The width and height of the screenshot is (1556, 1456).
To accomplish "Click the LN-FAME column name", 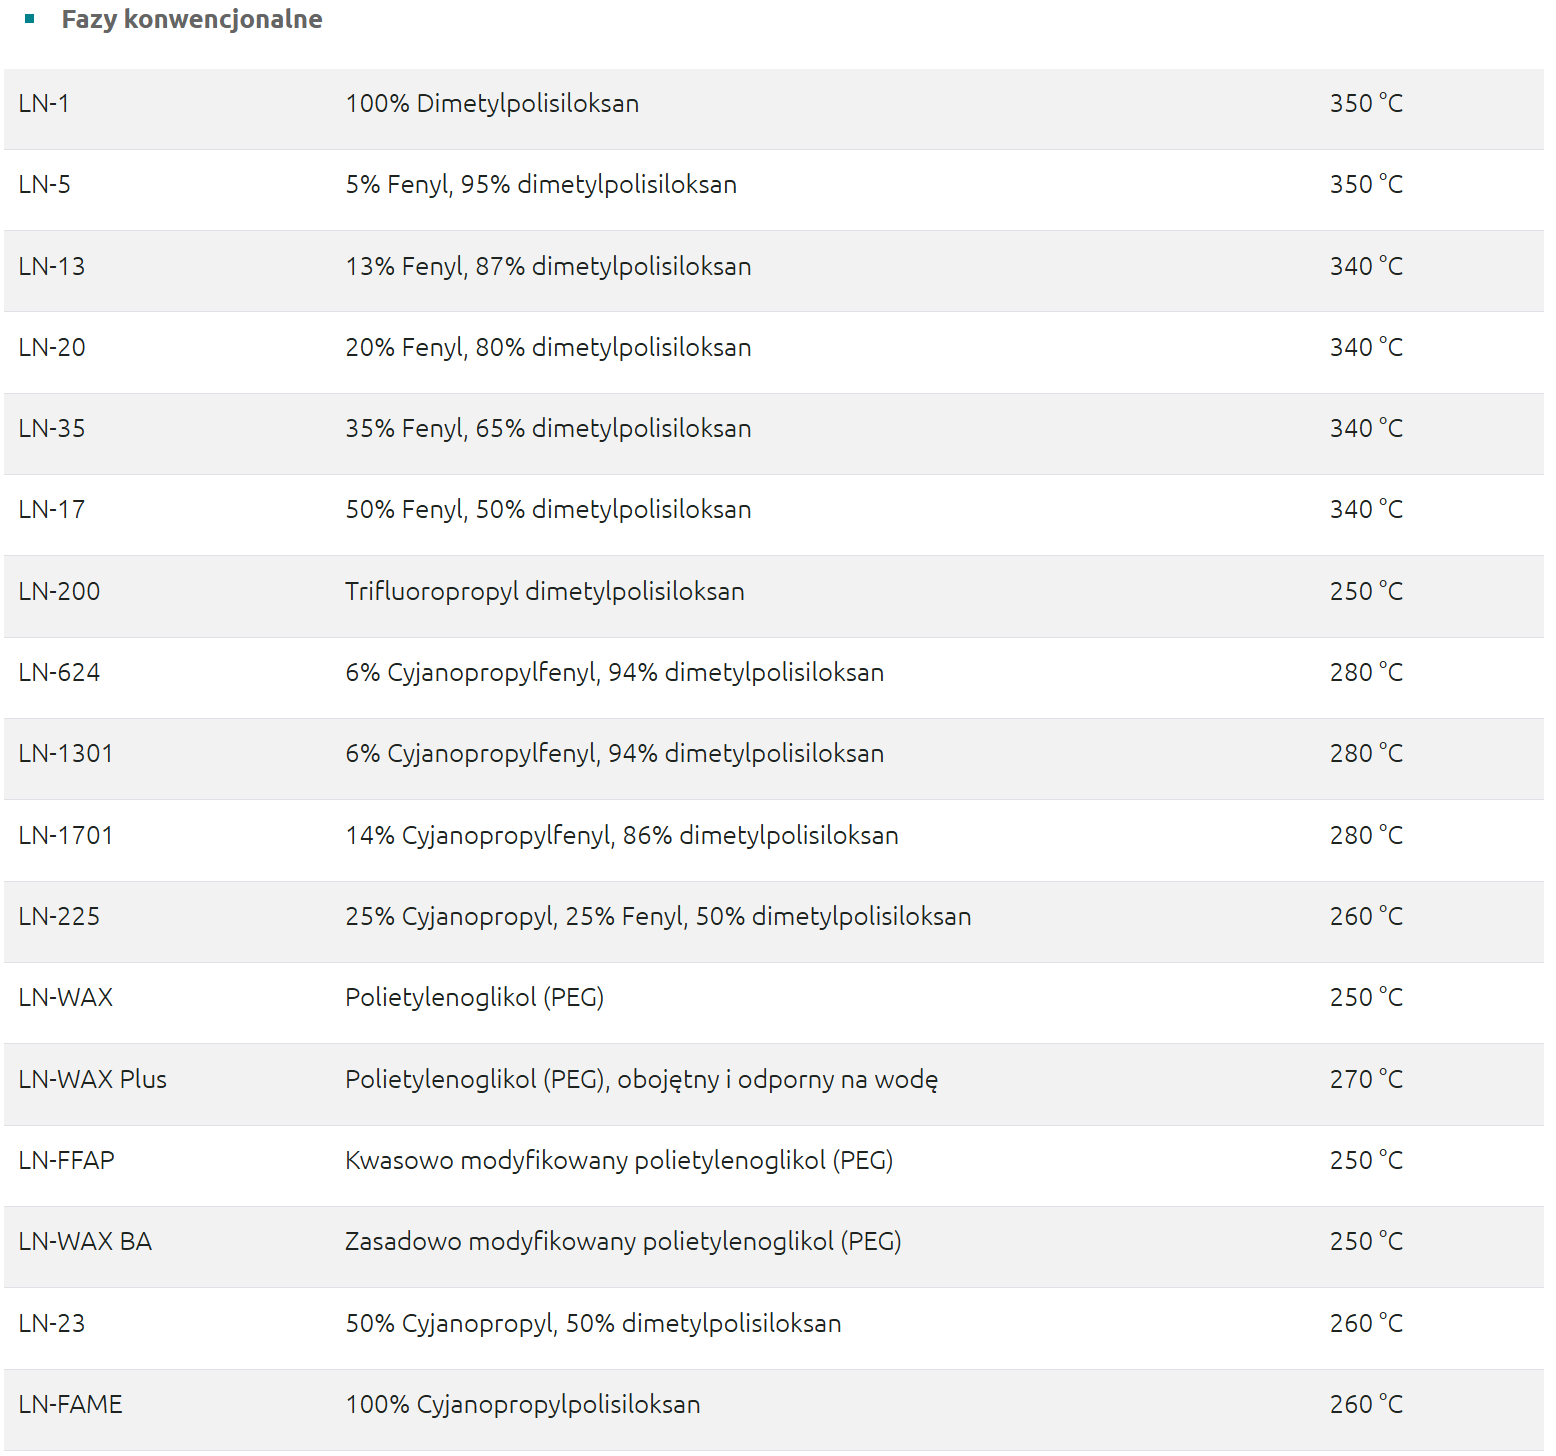I will pos(70,1404).
